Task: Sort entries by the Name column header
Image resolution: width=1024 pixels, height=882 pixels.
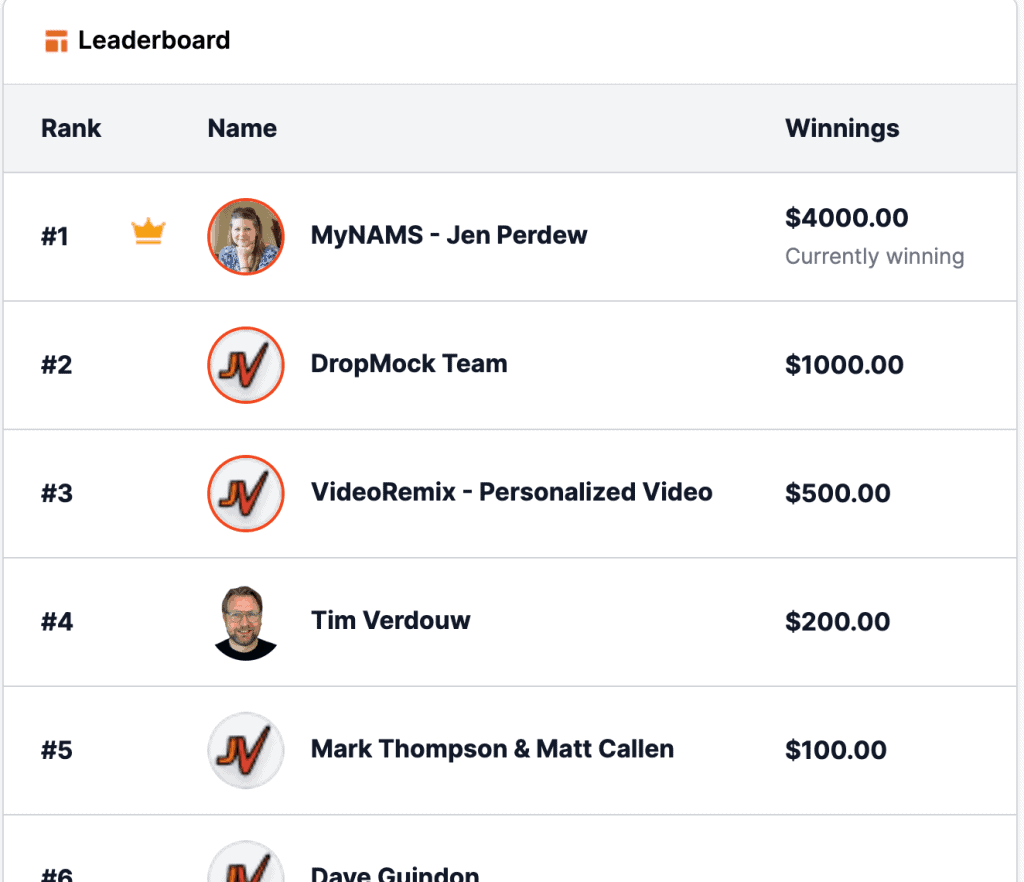Action: (x=242, y=128)
